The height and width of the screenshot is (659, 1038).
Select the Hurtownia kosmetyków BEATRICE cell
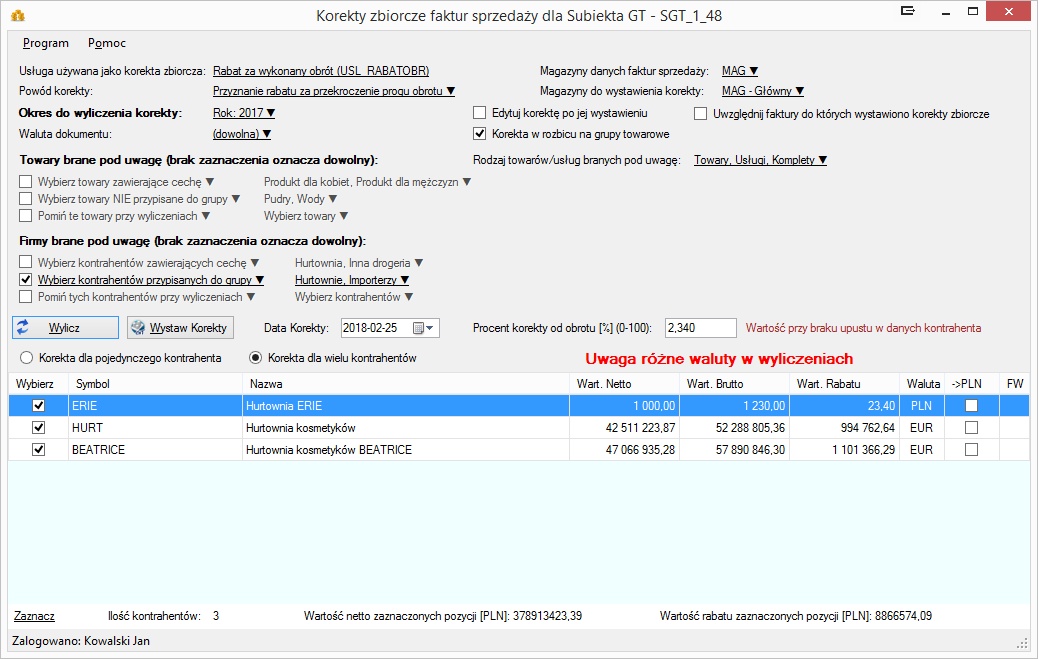coord(406,450)
